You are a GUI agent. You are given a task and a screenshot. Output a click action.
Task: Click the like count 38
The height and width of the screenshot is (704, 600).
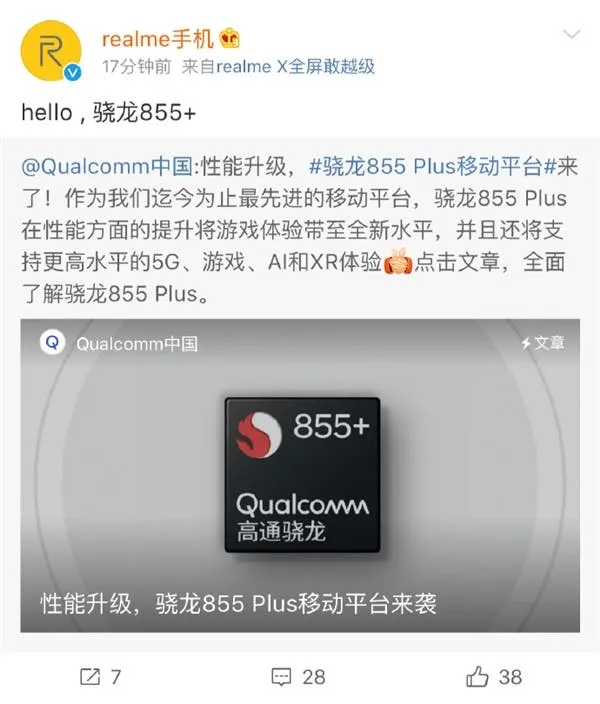pos(511,677)
